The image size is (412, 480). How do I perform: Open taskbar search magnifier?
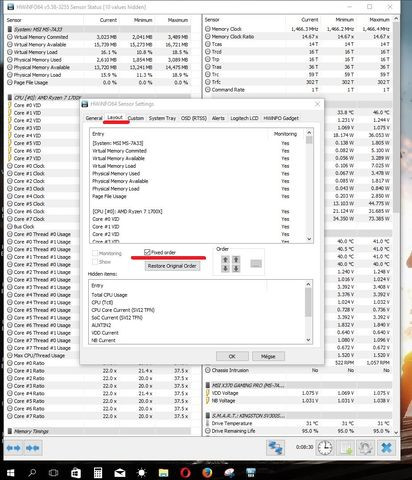click(32, 472)
